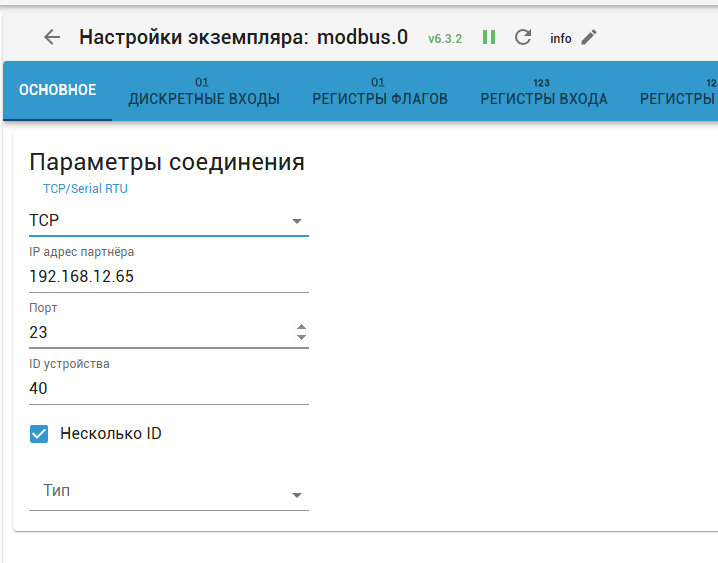Screen dimensions: 718x563
Task: Focus the ID устройства input field
Action: pos(168,389)
